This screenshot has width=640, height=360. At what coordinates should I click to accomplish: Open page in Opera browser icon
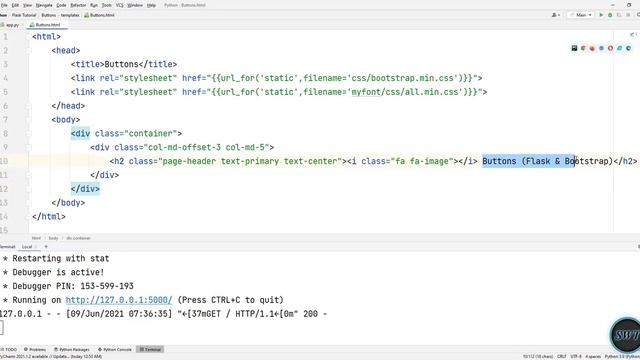(610, 48)
